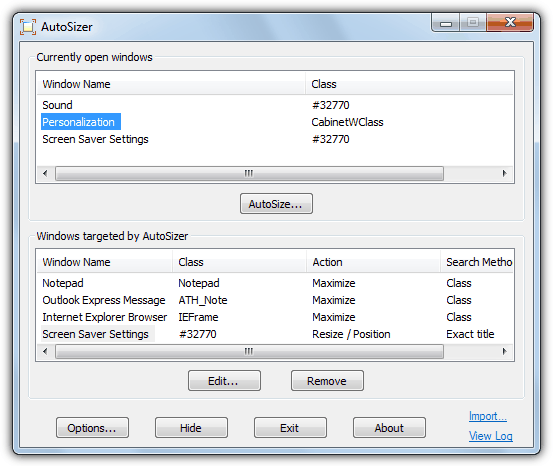
Task: Click right scroll arrow of open windows list
Action: coord(504,173)
